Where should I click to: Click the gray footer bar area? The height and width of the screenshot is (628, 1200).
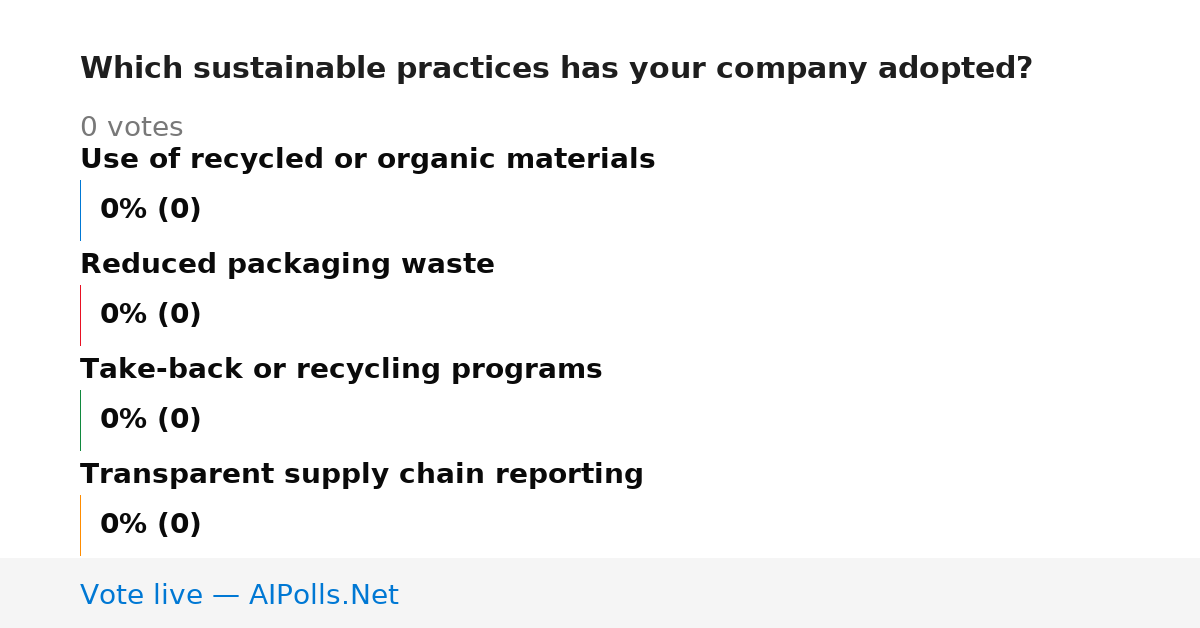(x=600, y=593)
